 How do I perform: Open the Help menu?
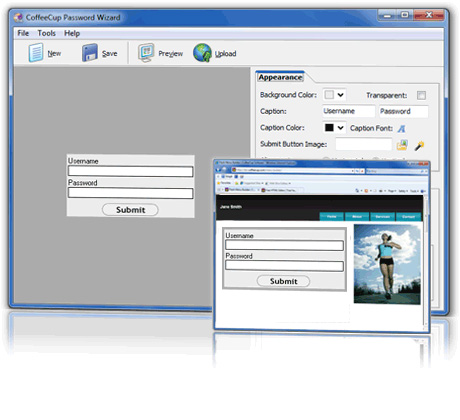pos(72,33)
